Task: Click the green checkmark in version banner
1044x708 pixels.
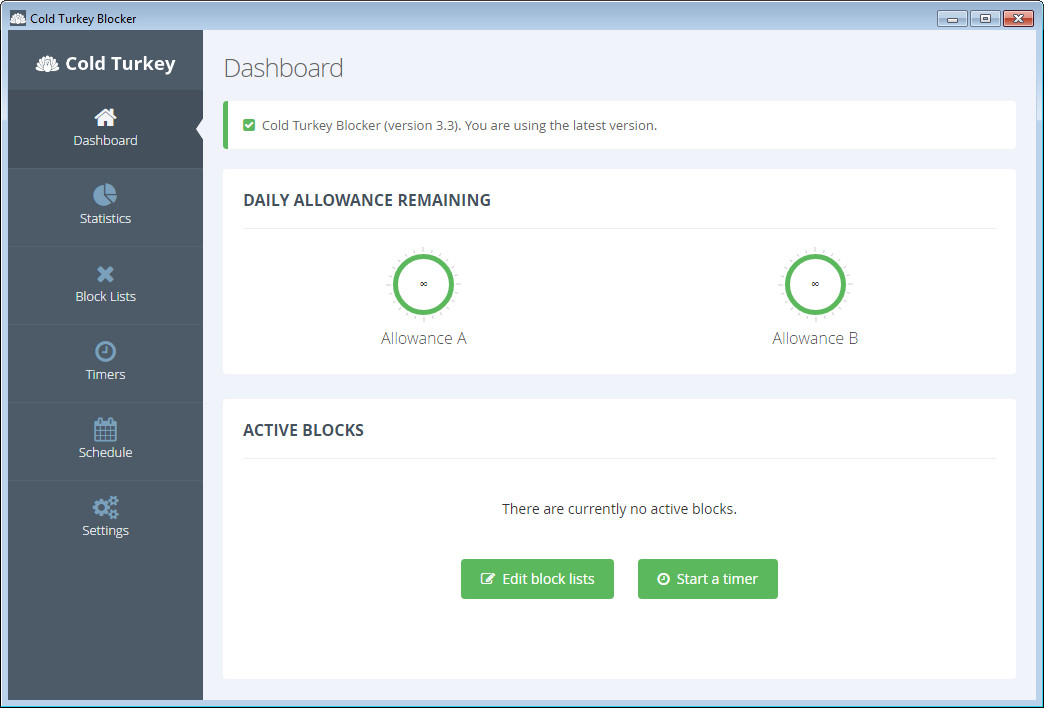Action: 249,125
